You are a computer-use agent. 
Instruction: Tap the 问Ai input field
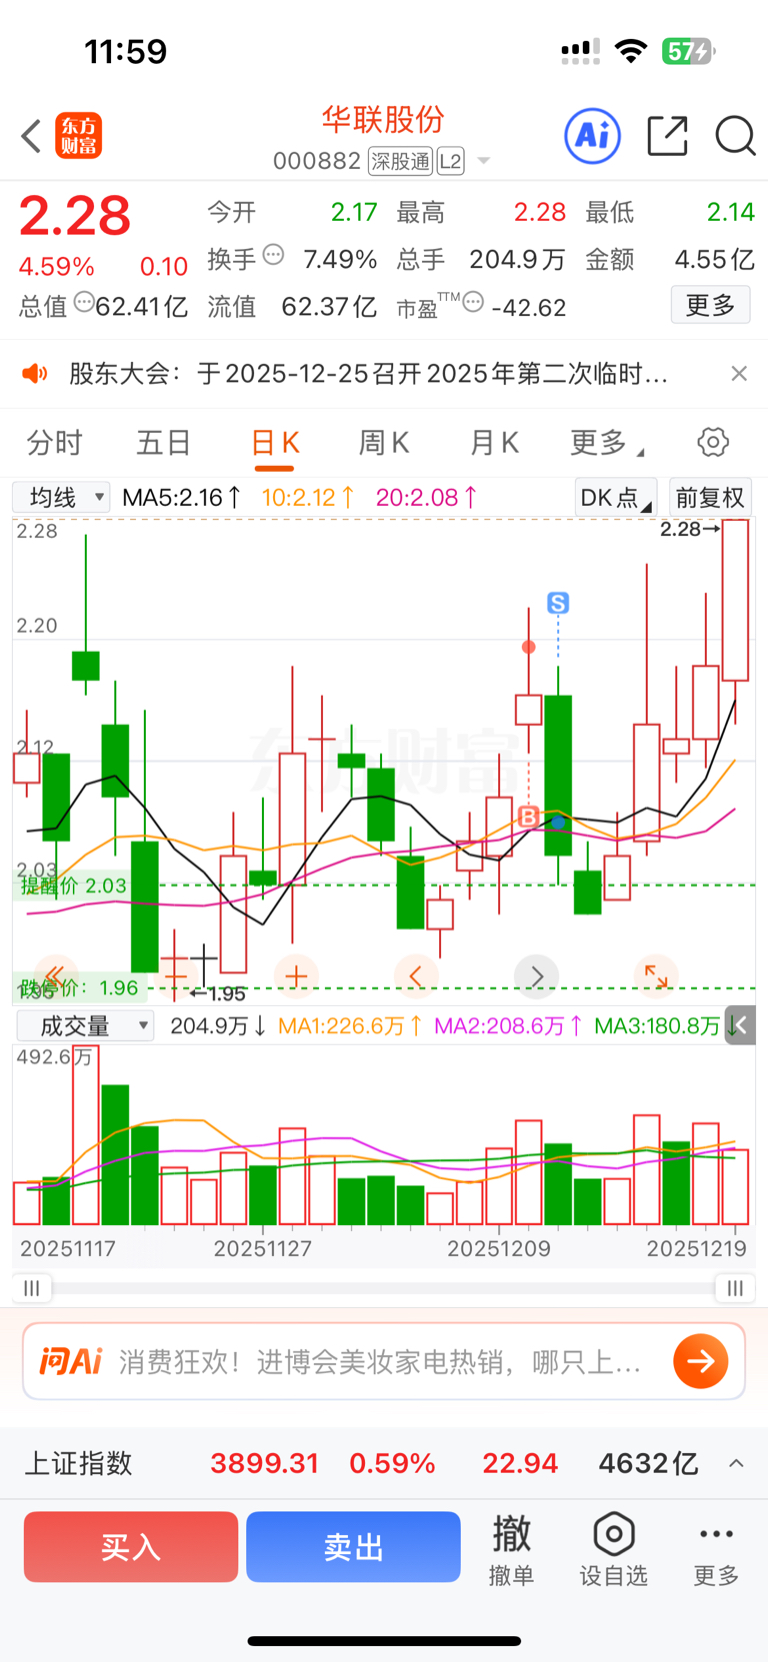(x=384, y=1361)
